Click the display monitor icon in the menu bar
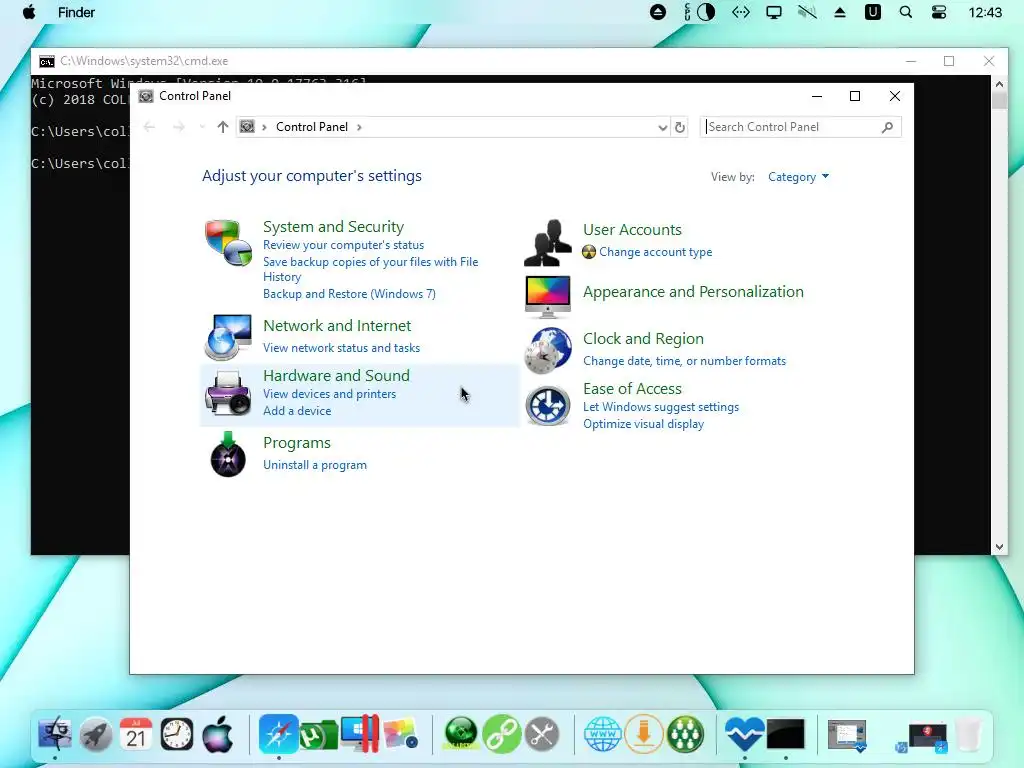 pos(774,12)
